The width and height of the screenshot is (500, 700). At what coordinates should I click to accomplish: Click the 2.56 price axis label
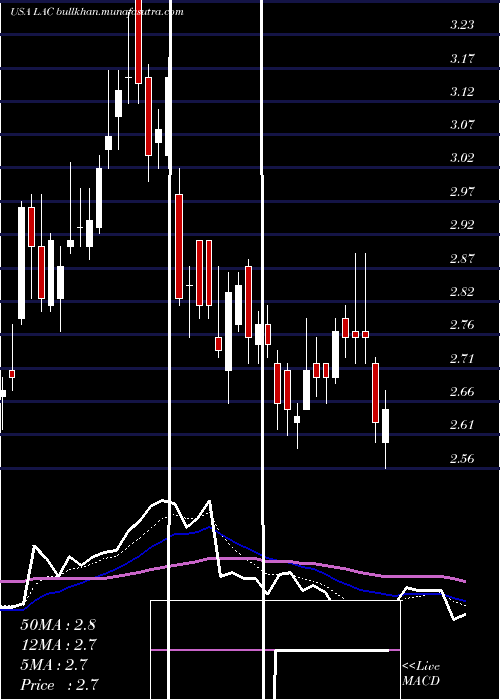[x=462, y=458]
